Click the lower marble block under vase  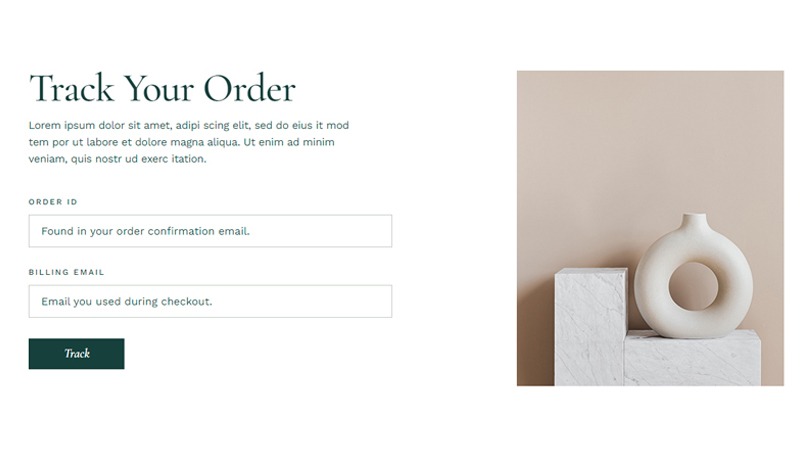(x=691, y=360)
